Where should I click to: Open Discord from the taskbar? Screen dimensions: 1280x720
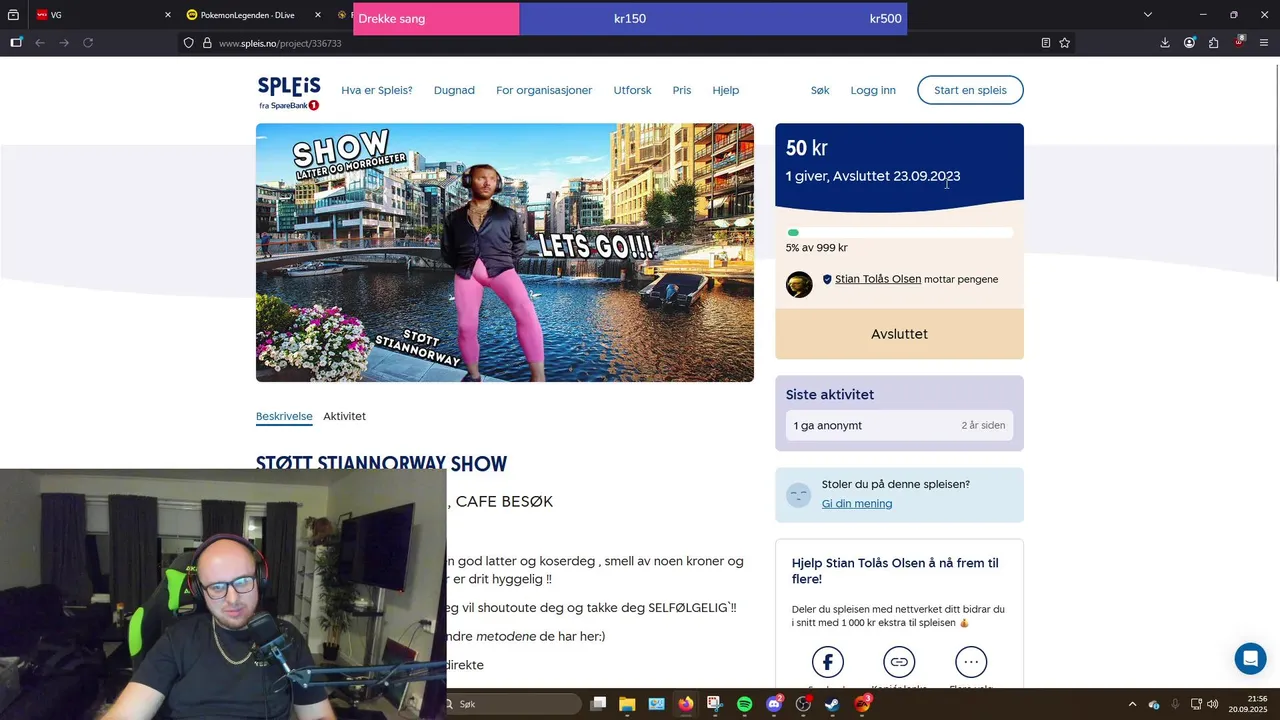point(774,704)
